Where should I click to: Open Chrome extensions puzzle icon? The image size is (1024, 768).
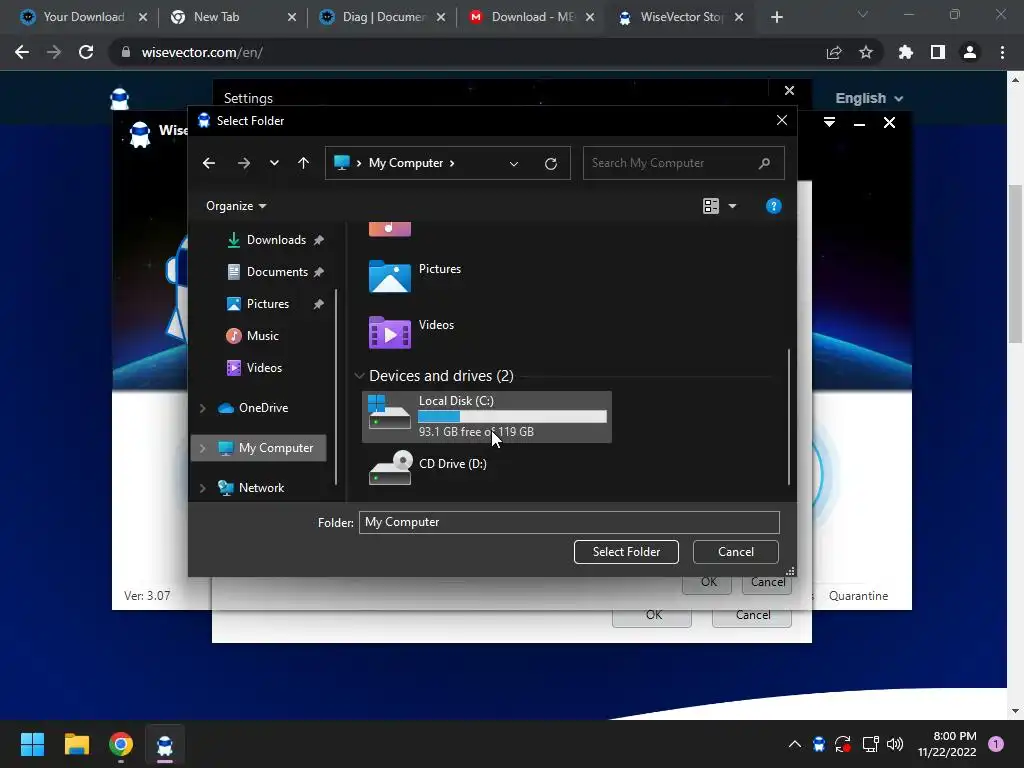[905, 52]
